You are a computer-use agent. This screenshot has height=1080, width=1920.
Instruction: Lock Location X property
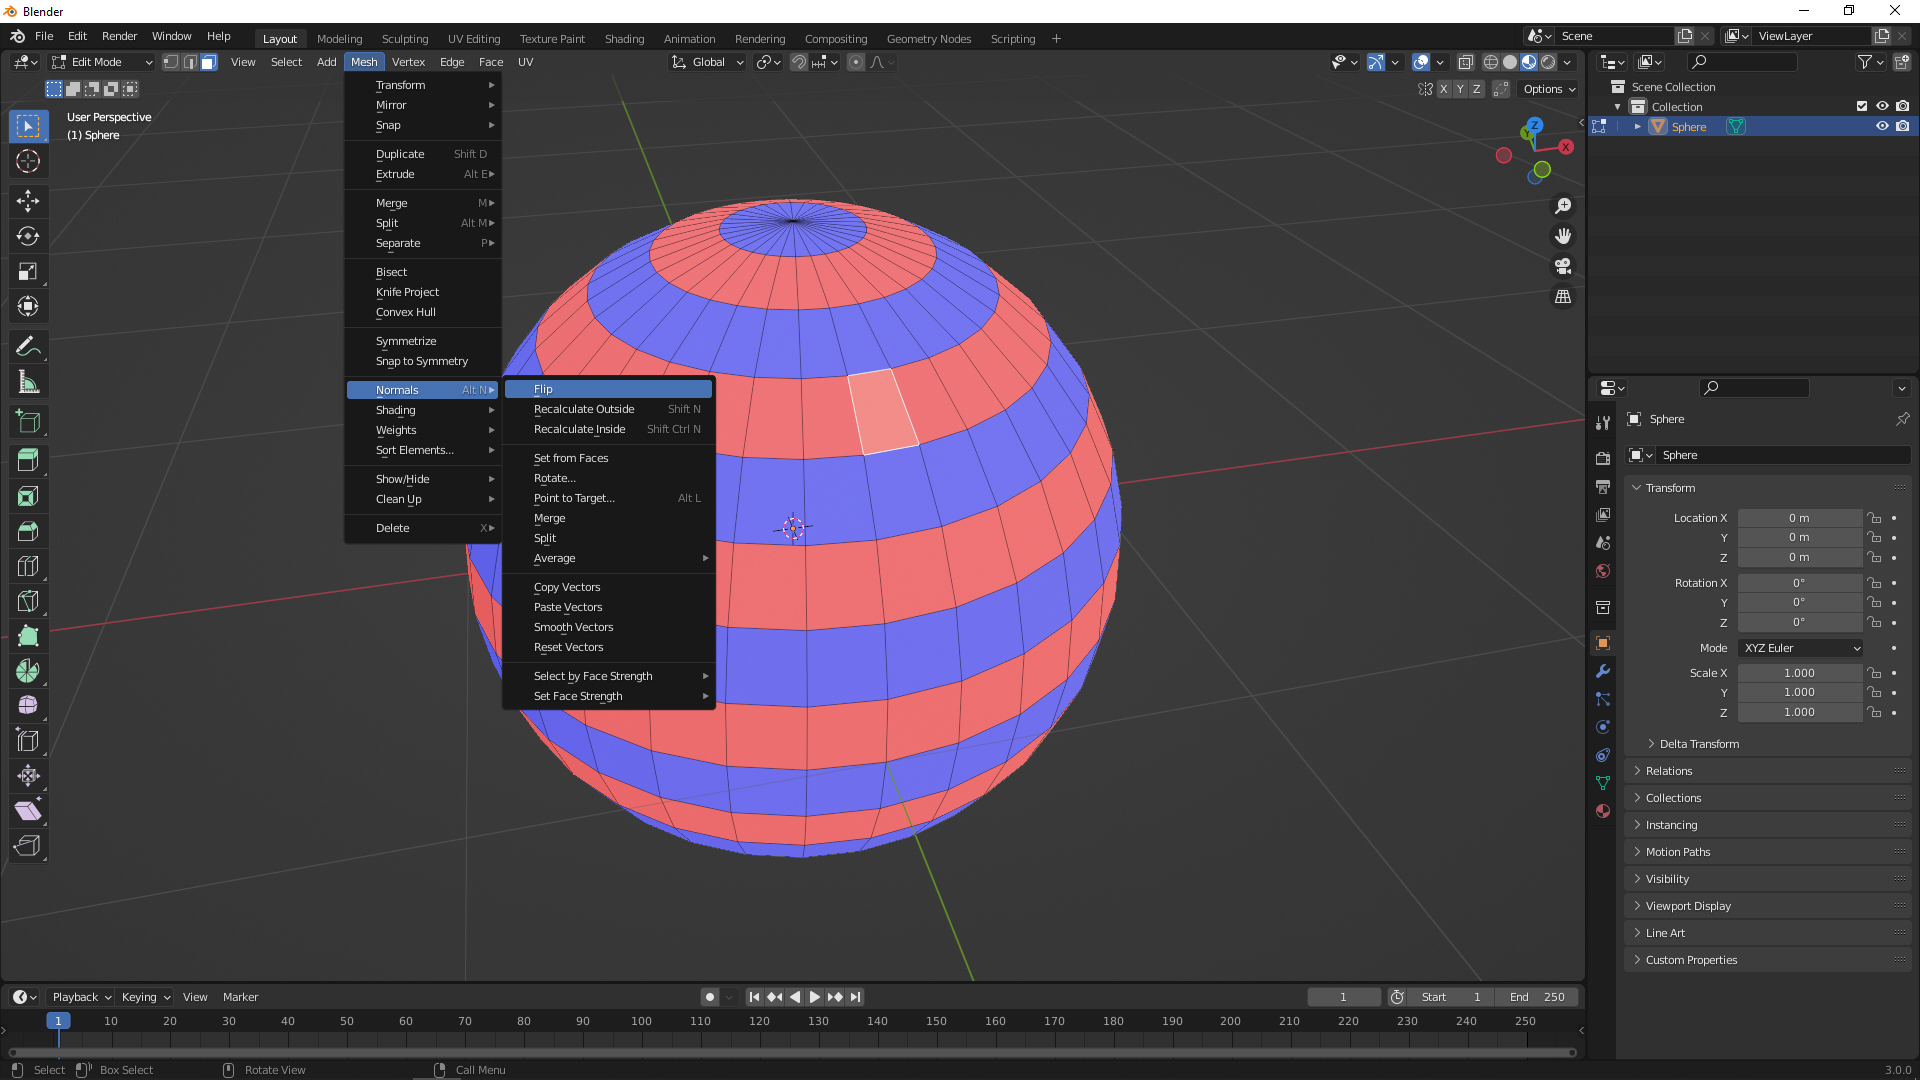click(1875, 518)
